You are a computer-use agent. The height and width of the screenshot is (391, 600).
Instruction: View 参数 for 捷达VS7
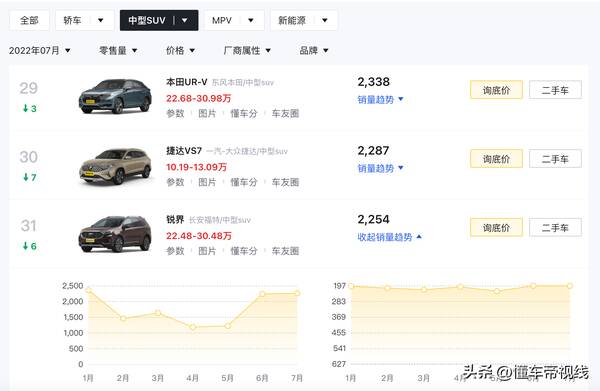click(175, 182)
